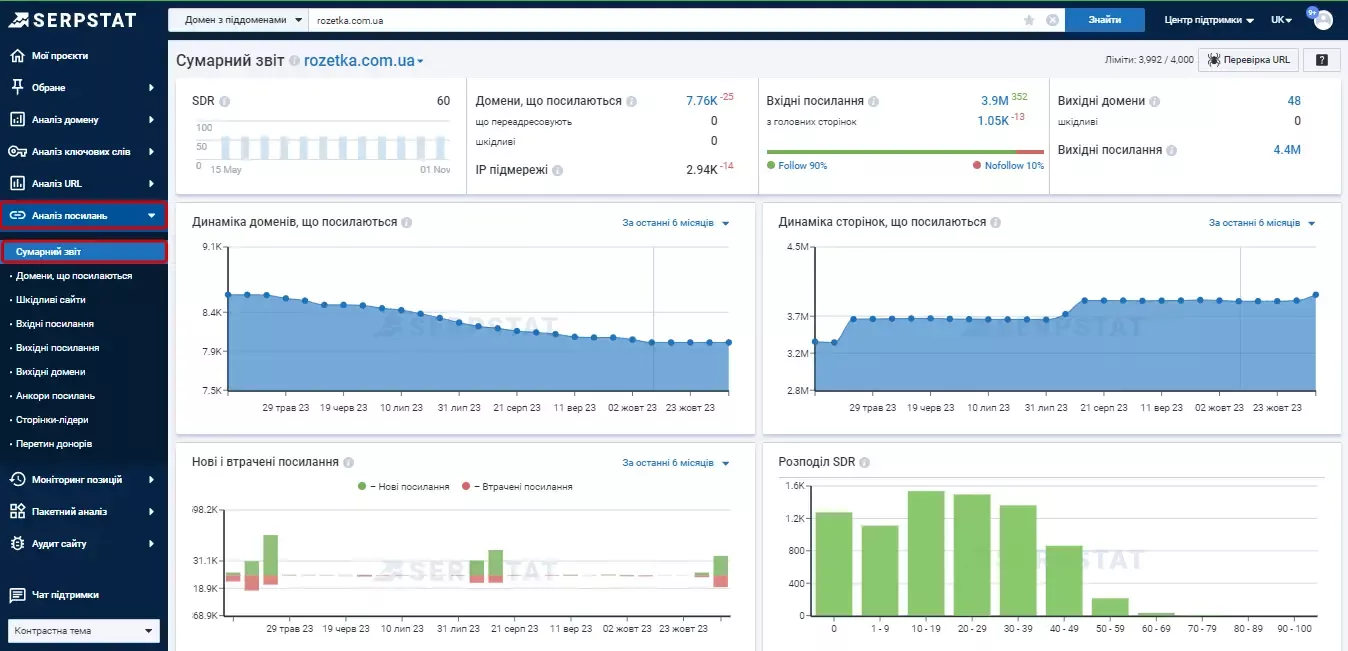Click the Перевірка URL button
Viewport: 1348px width, 651px height.
(1248, 60)
